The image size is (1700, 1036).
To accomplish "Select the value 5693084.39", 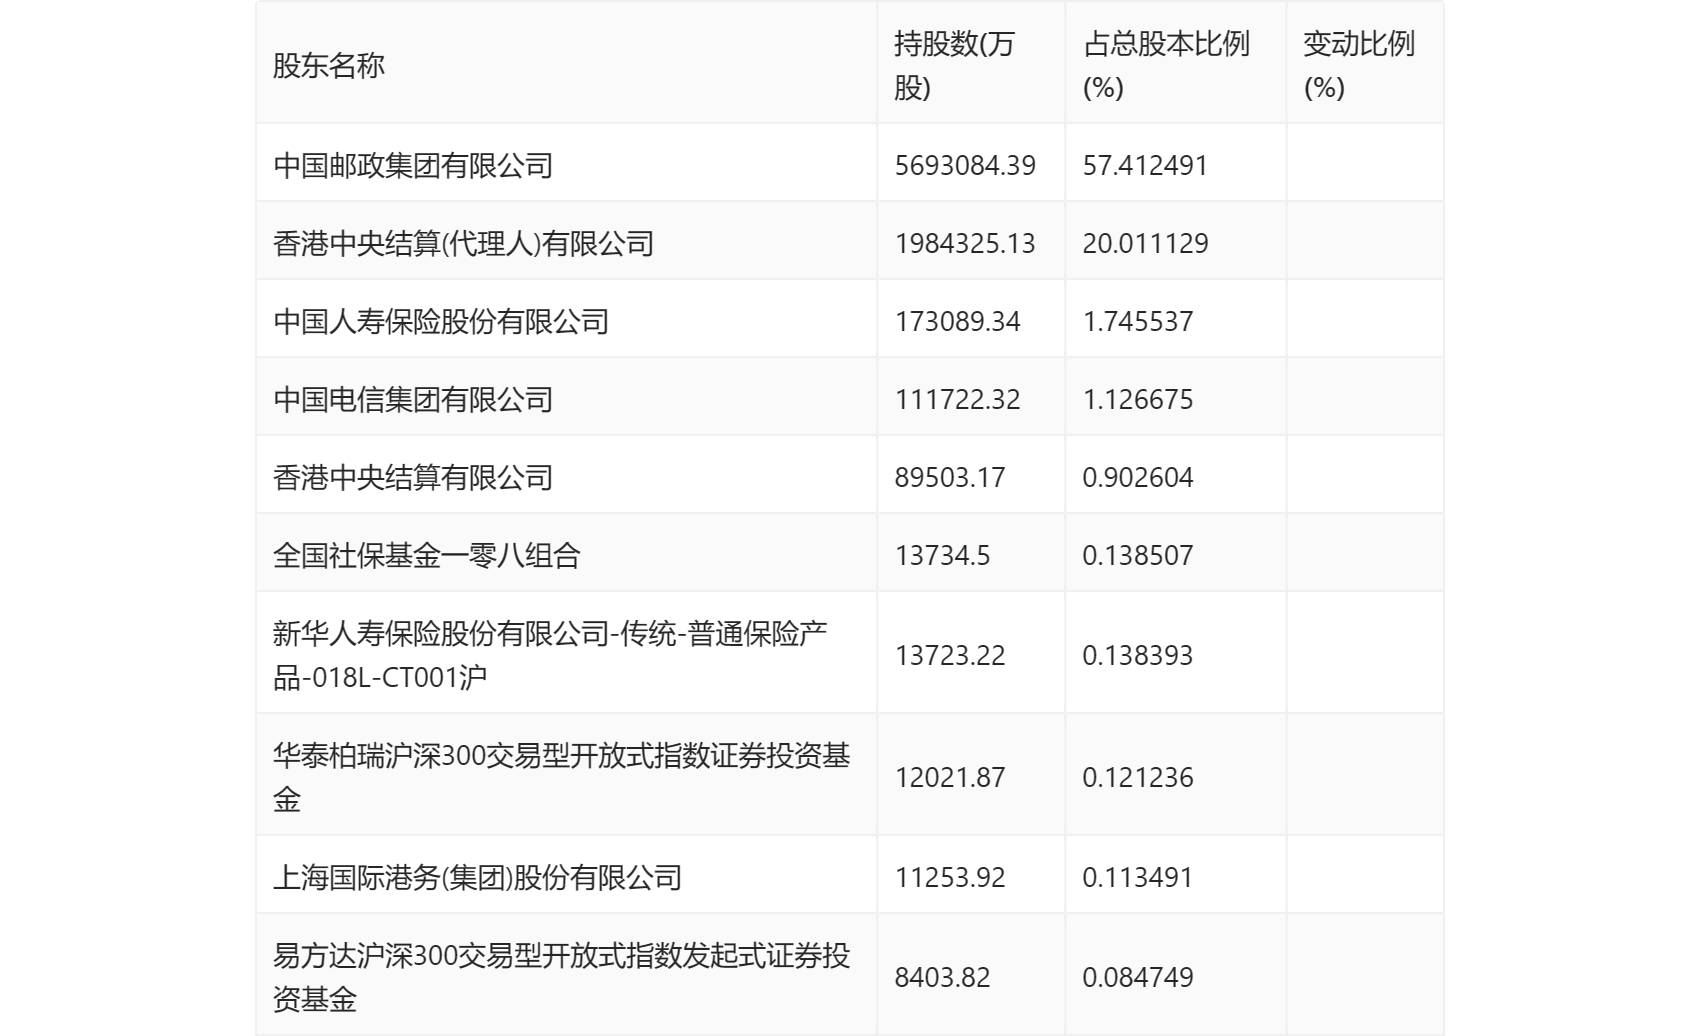I will click(x=965, y=165).
